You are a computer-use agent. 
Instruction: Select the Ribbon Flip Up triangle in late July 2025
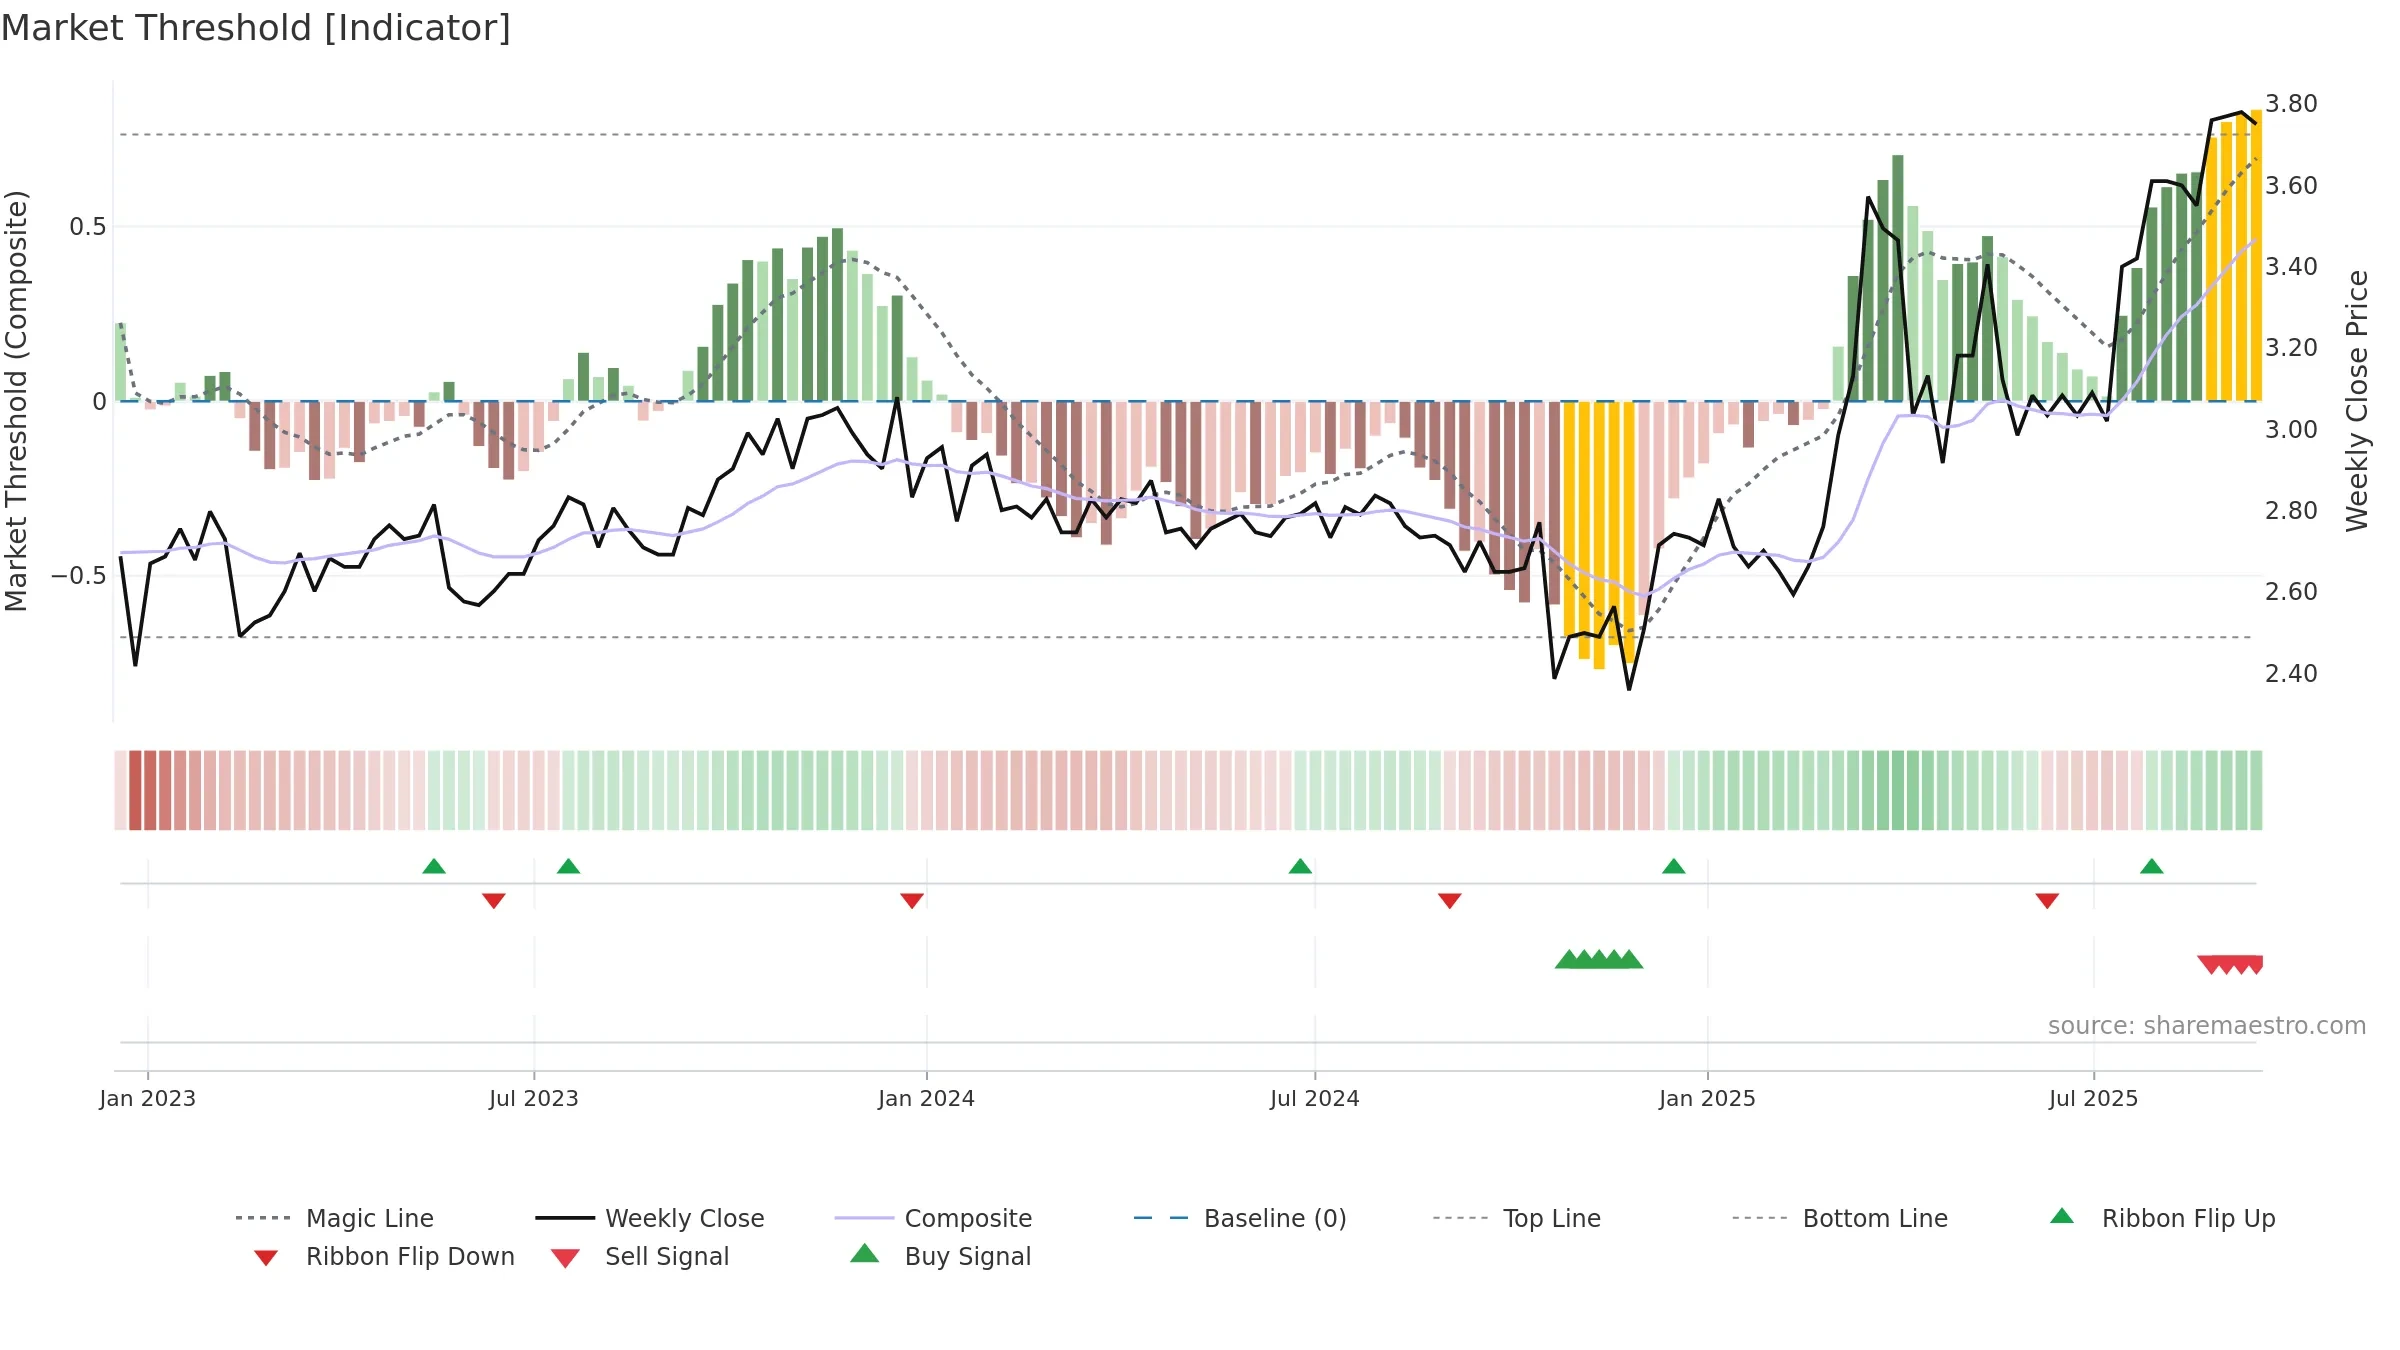coord(2152,866)
